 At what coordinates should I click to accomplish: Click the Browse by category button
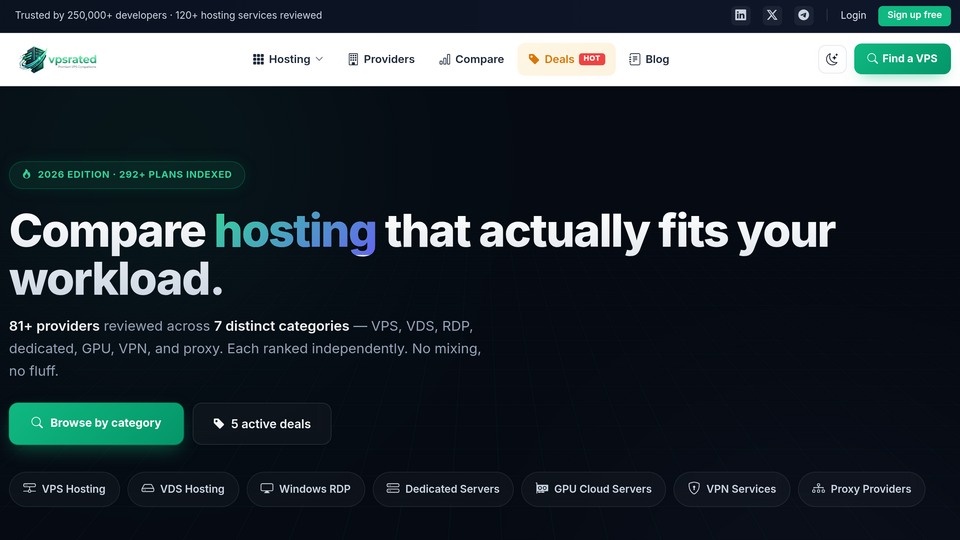96,423
